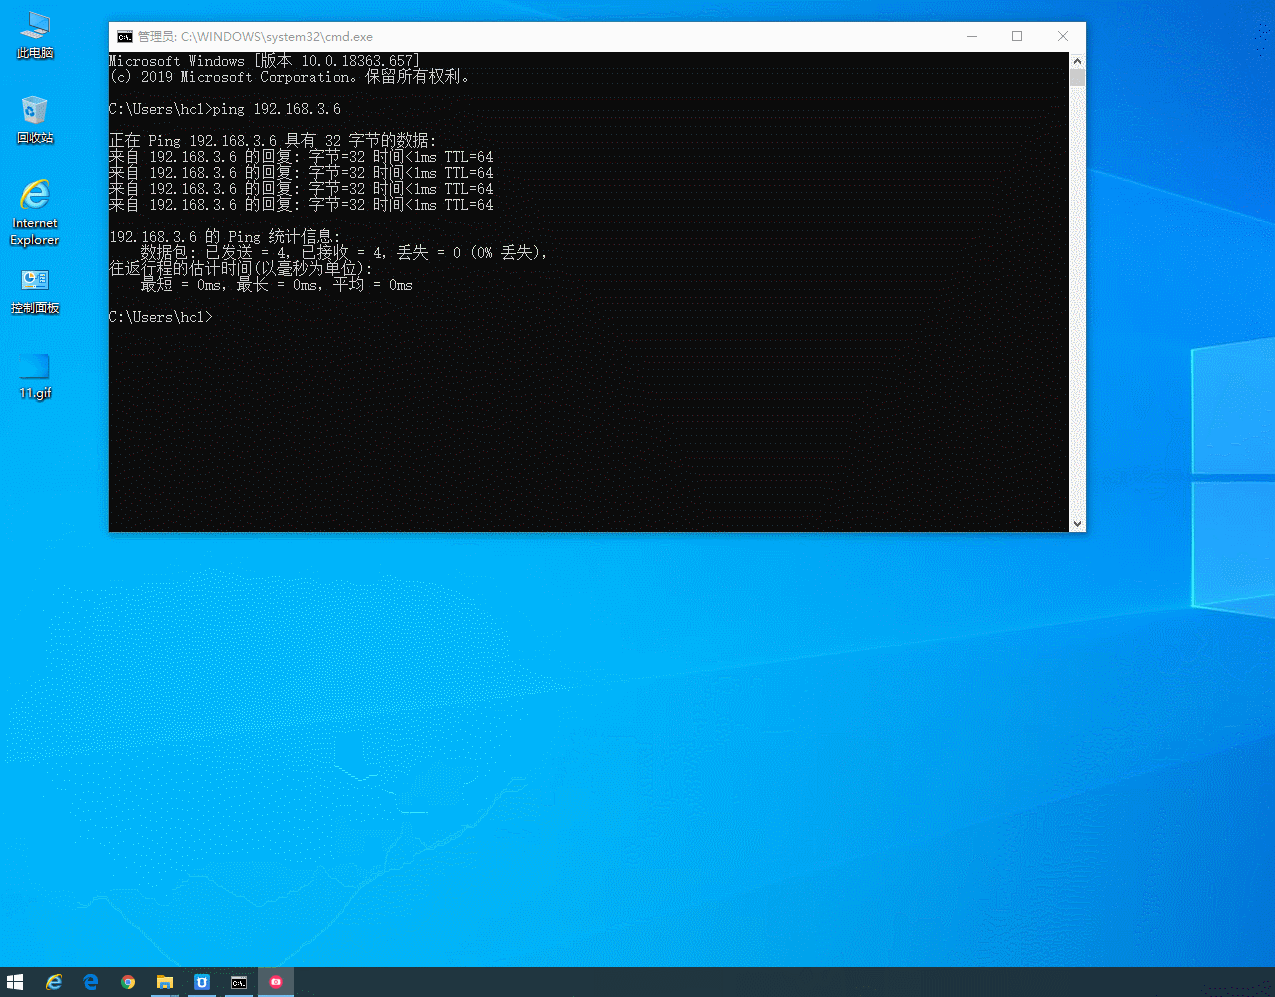The width and height of the screenshot is (1275, 997).
Task: Minimize the cmd.exe window
Action: [972, 37]
